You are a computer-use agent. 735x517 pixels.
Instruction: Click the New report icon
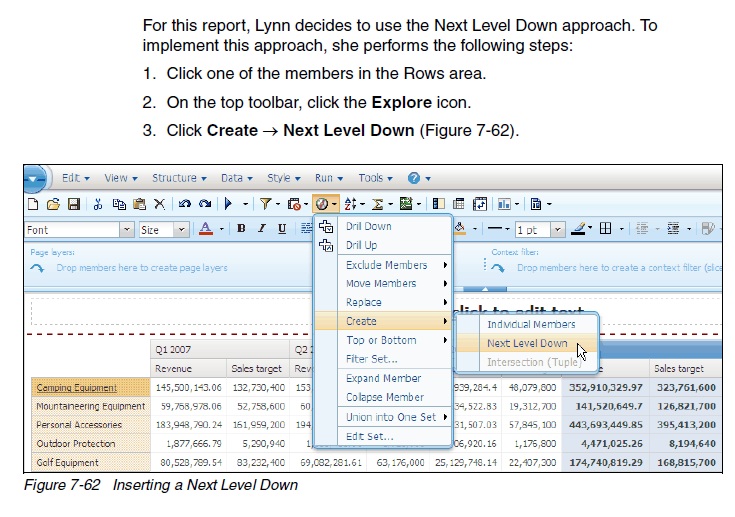33,204
